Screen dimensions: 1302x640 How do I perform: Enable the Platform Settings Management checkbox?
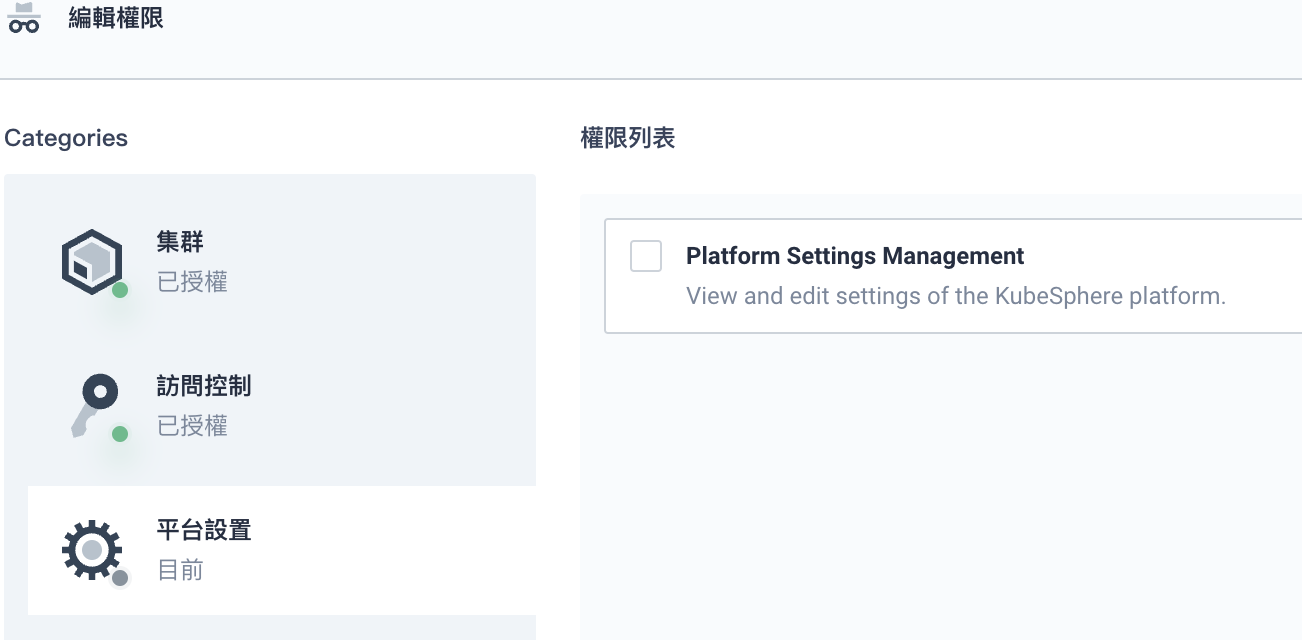click(646, 256)
